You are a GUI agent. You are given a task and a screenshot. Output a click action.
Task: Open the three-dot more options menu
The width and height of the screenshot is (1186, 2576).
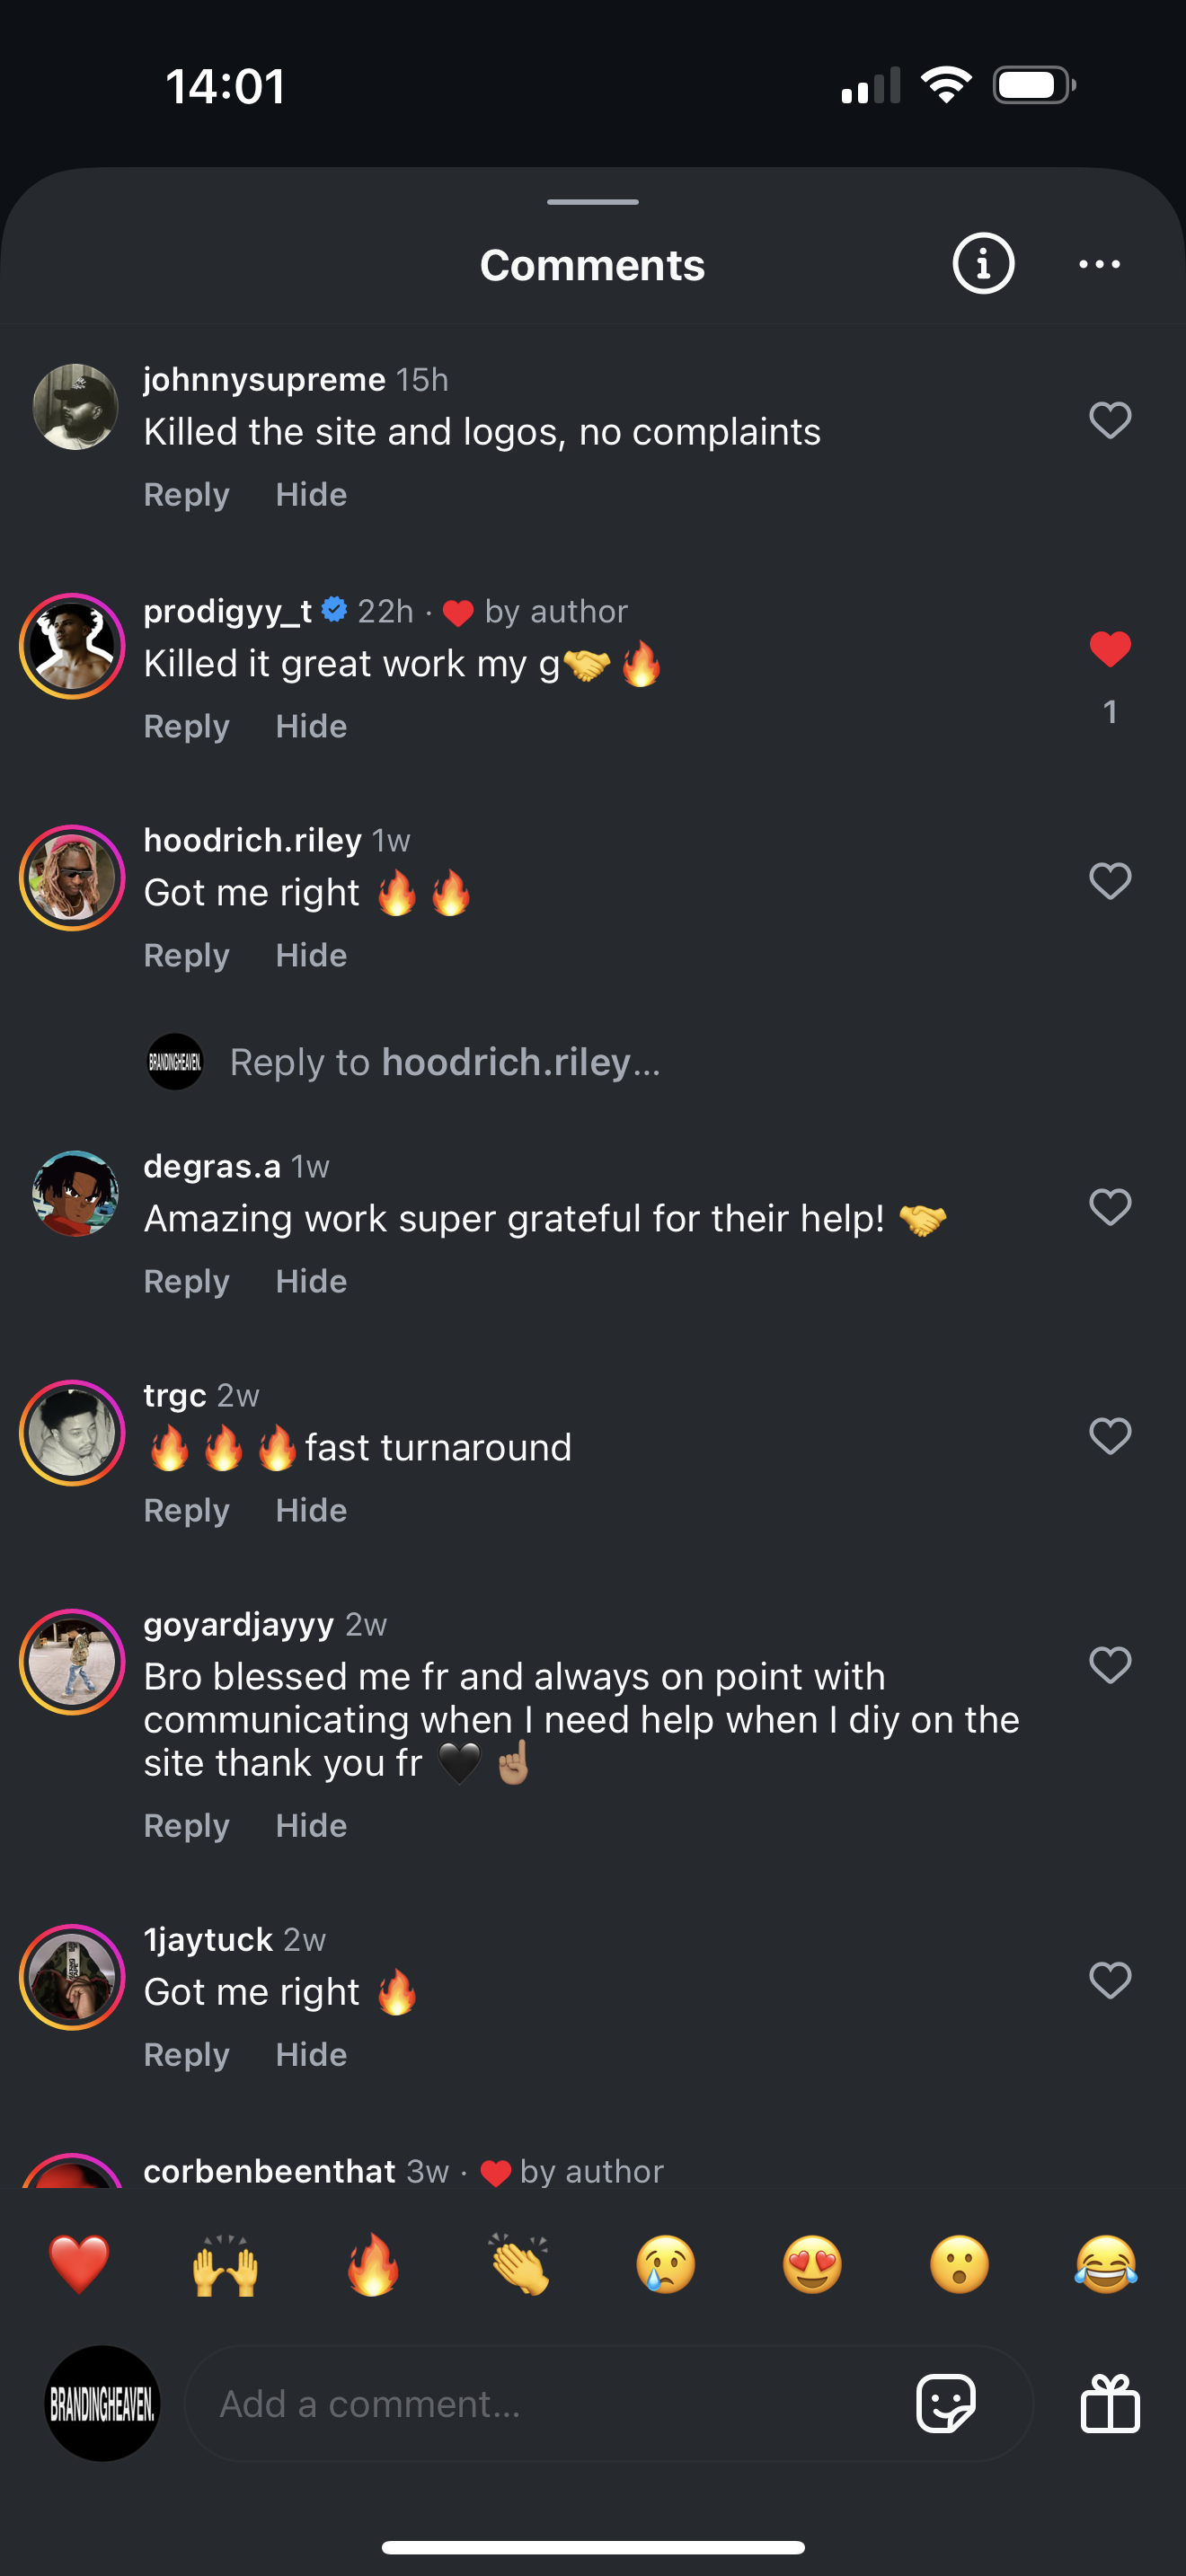[1099, 264]
